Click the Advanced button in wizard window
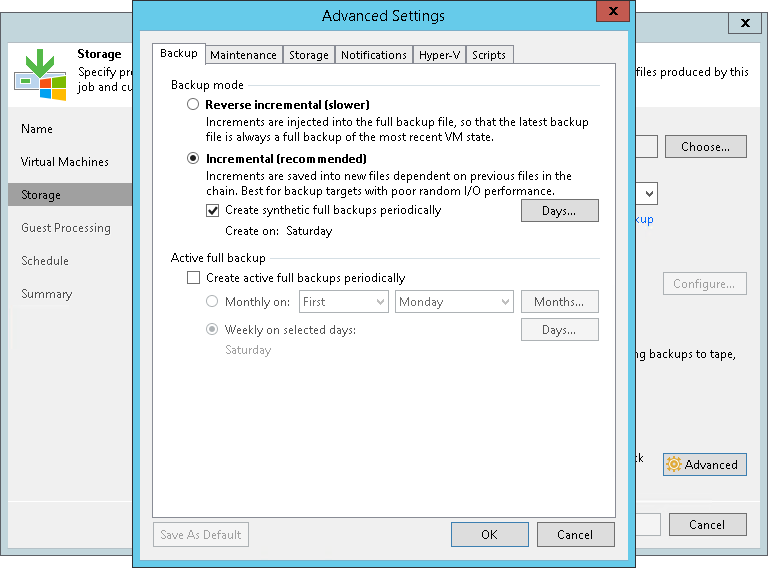Image resolution: width=768 pixels, height=568 pixels. 705,464
